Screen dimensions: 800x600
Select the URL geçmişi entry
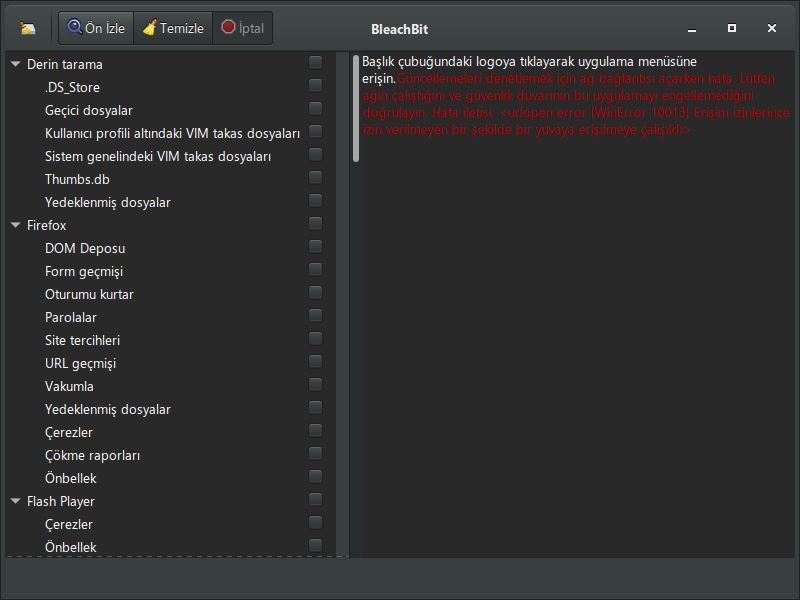coord(80,363)
